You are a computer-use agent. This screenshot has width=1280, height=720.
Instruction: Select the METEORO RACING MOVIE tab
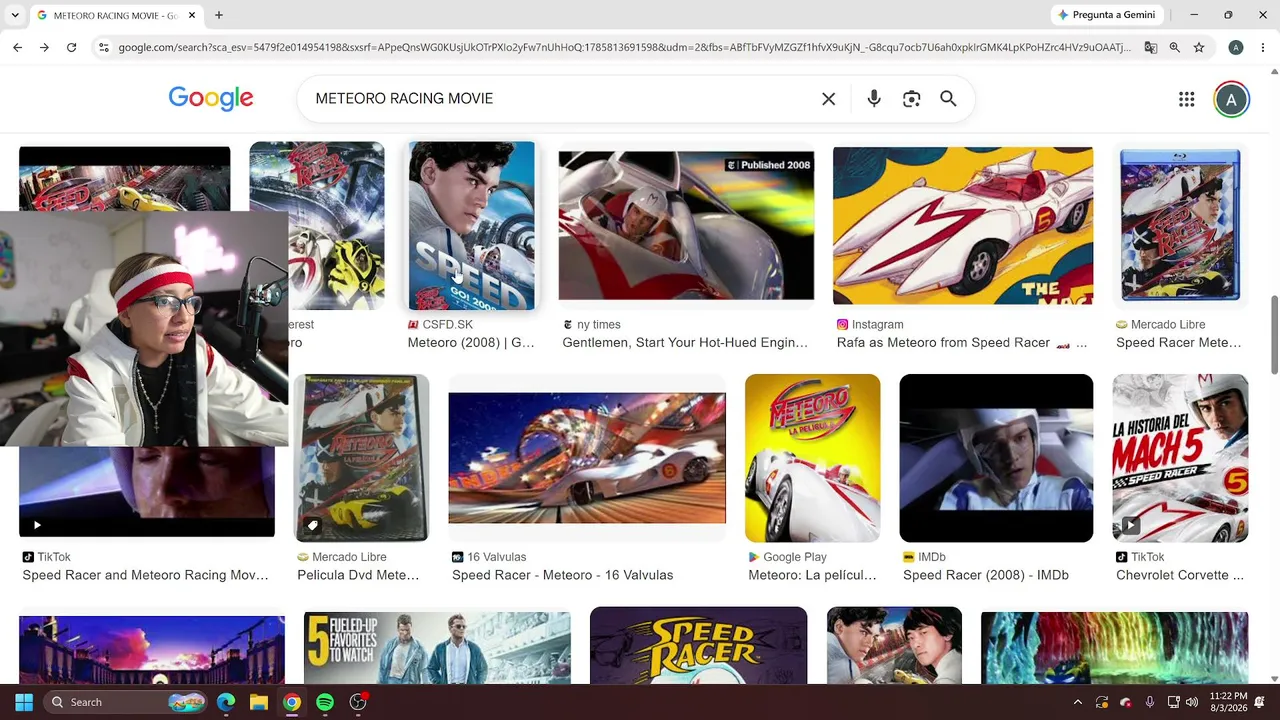coord(115,15)
